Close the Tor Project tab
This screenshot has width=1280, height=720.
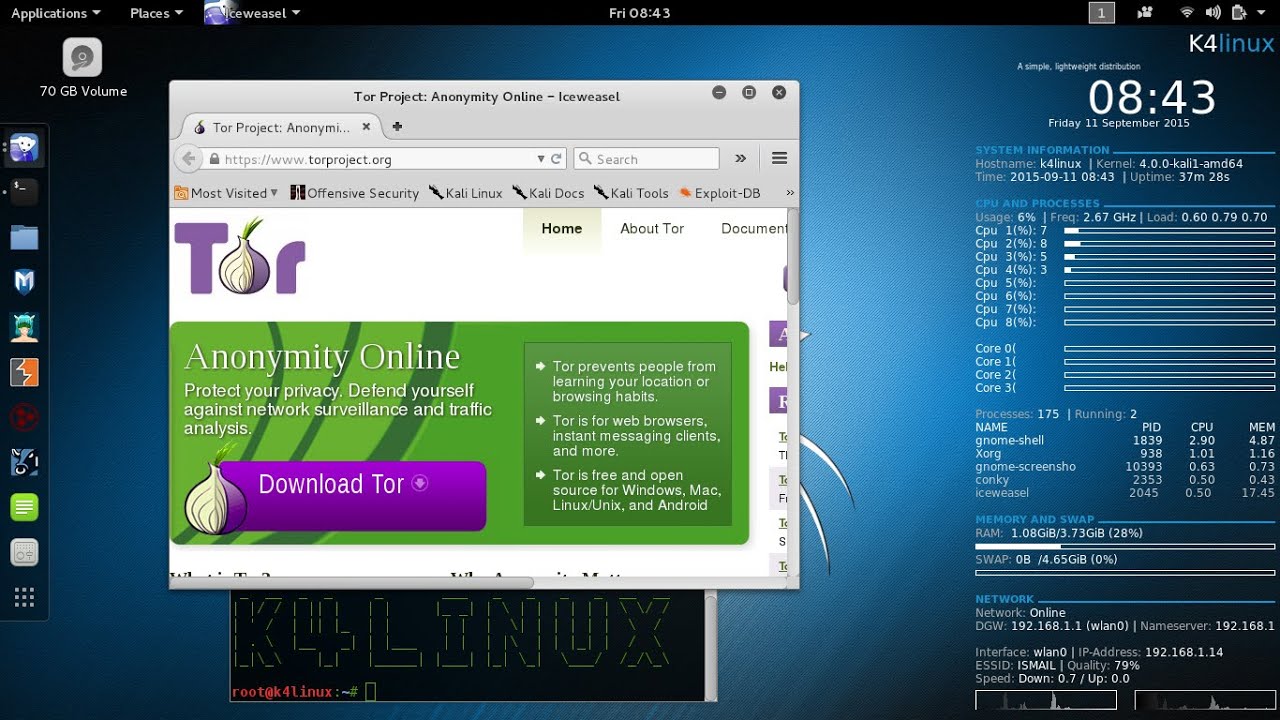366,127
